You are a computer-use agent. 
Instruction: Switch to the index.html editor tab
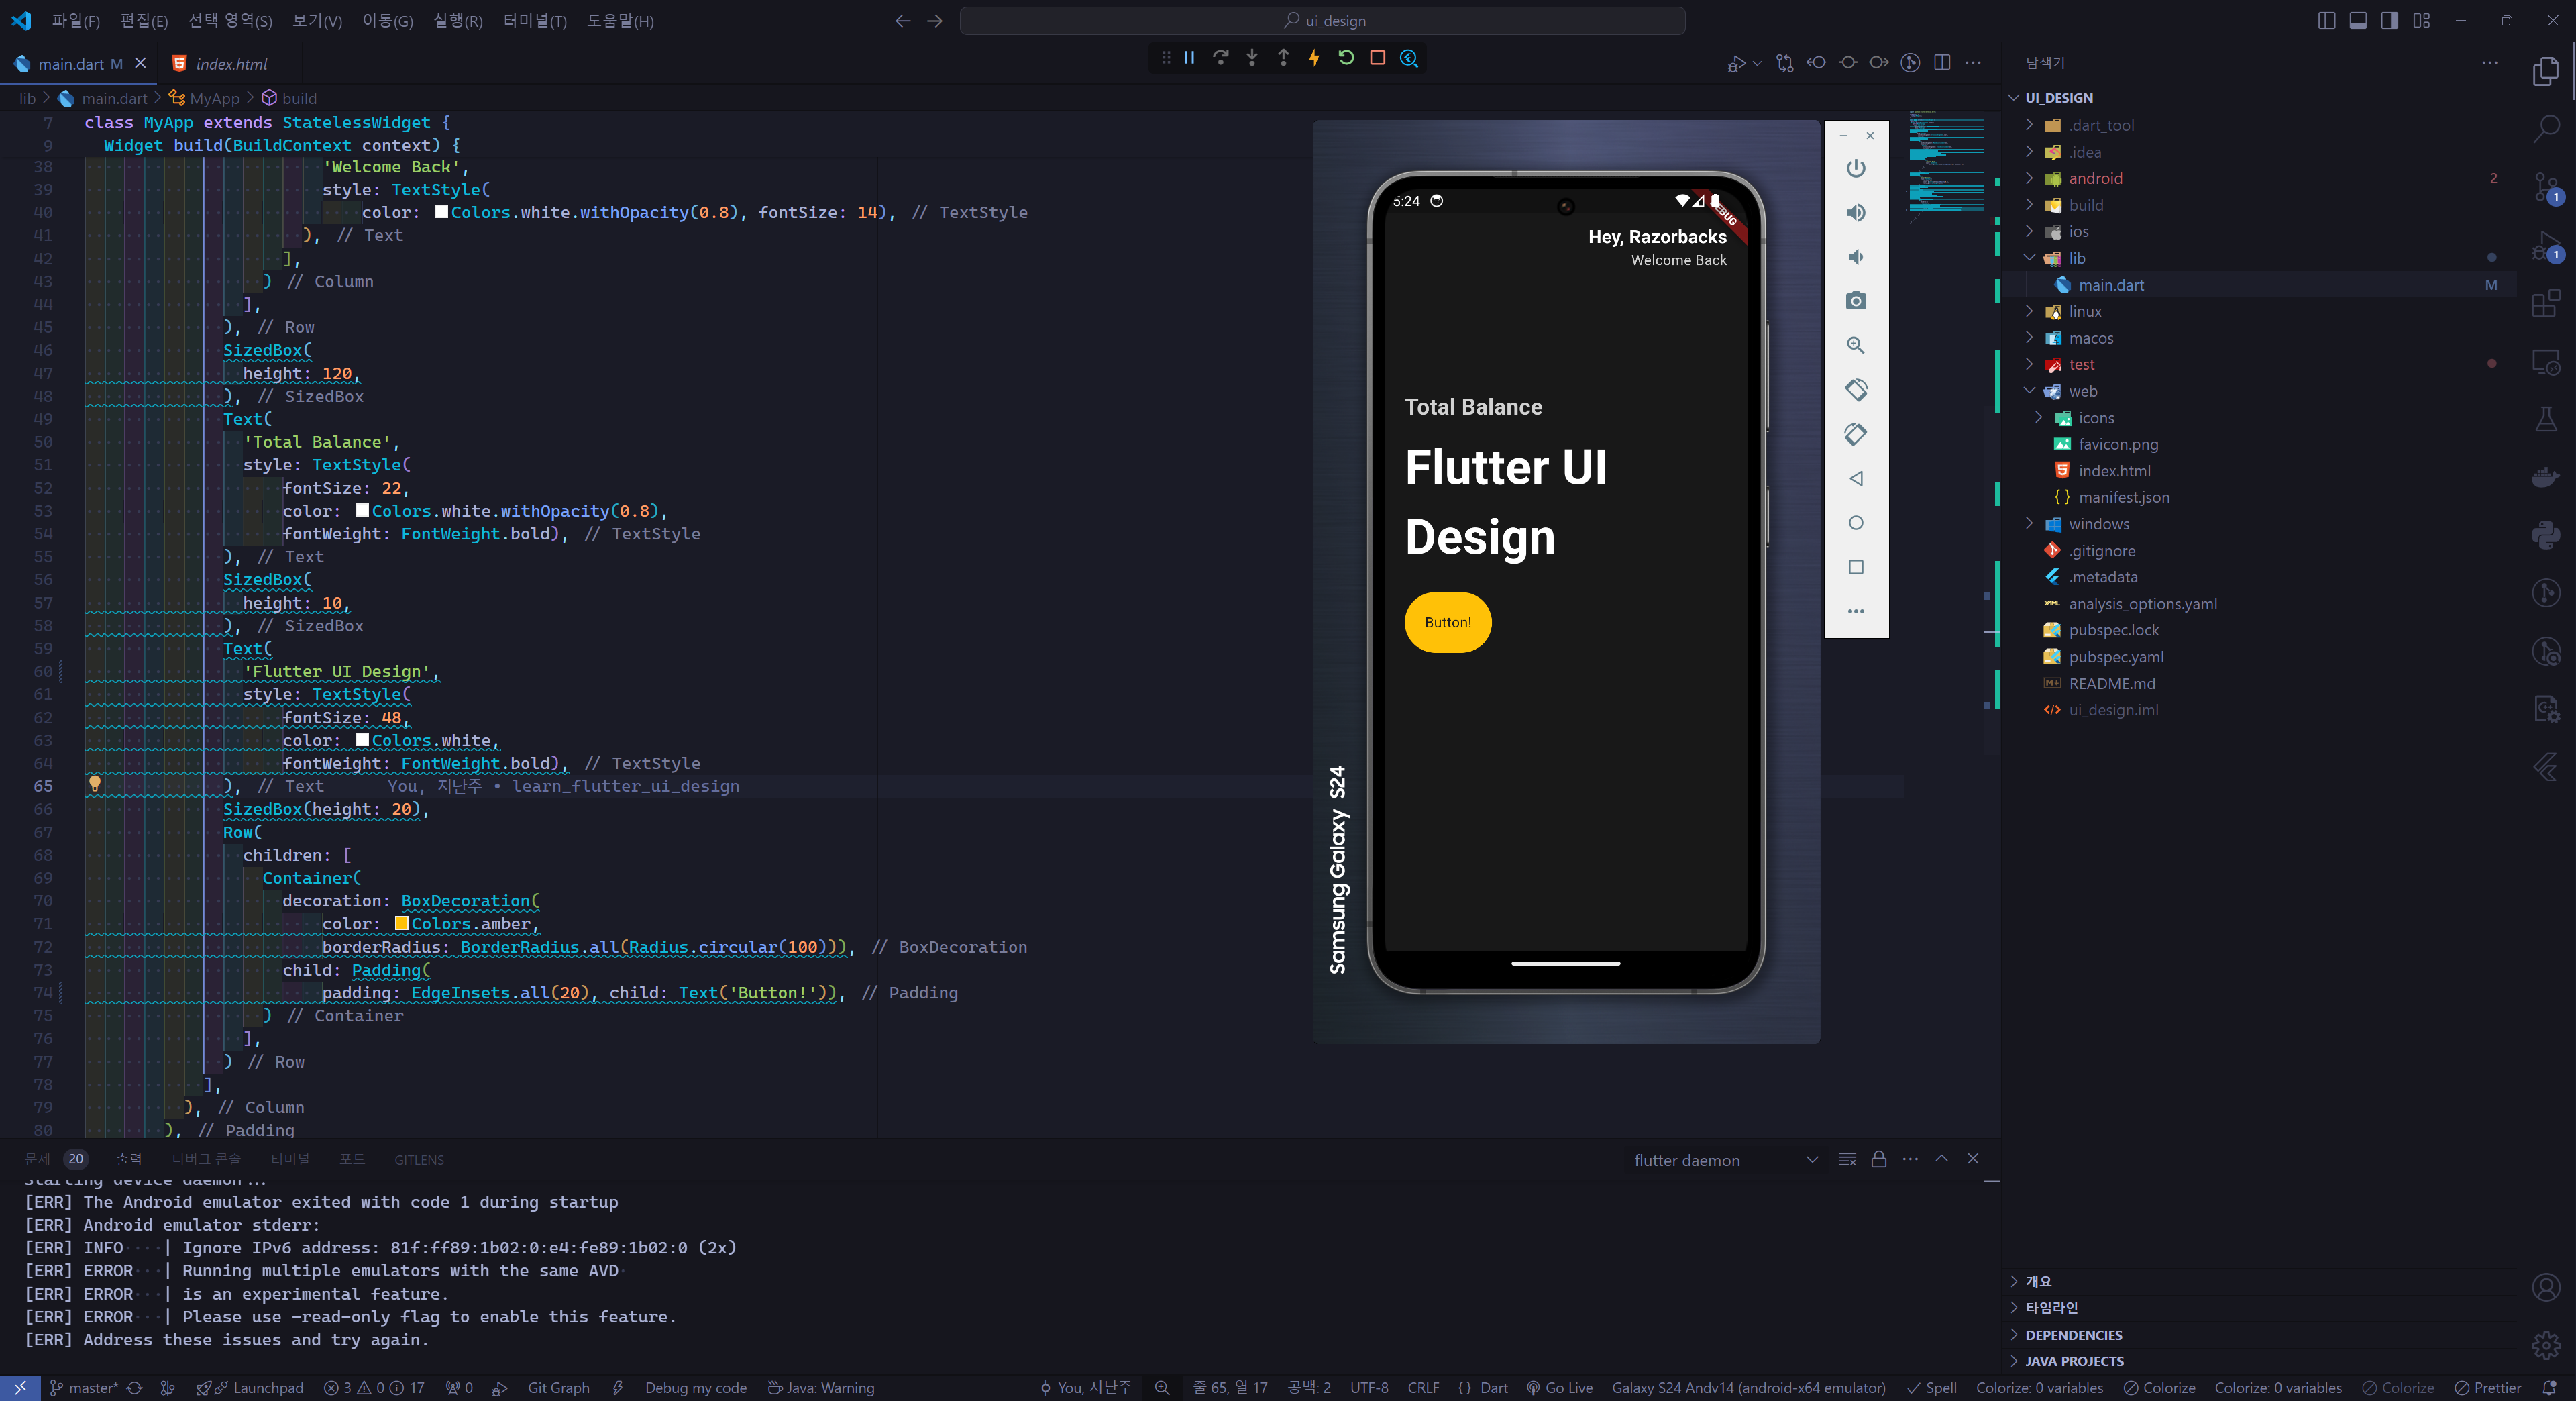[231, 64]
